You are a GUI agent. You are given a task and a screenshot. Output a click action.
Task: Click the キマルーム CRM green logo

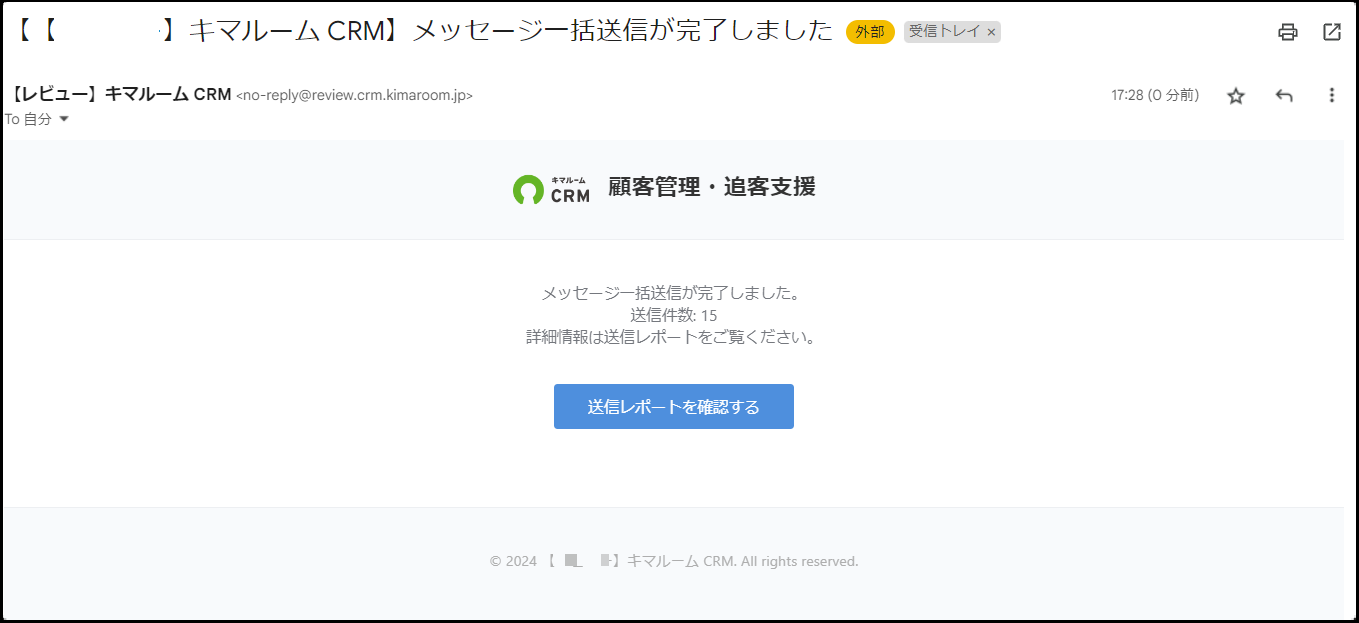pyautogui.click(x=551, y=189)
